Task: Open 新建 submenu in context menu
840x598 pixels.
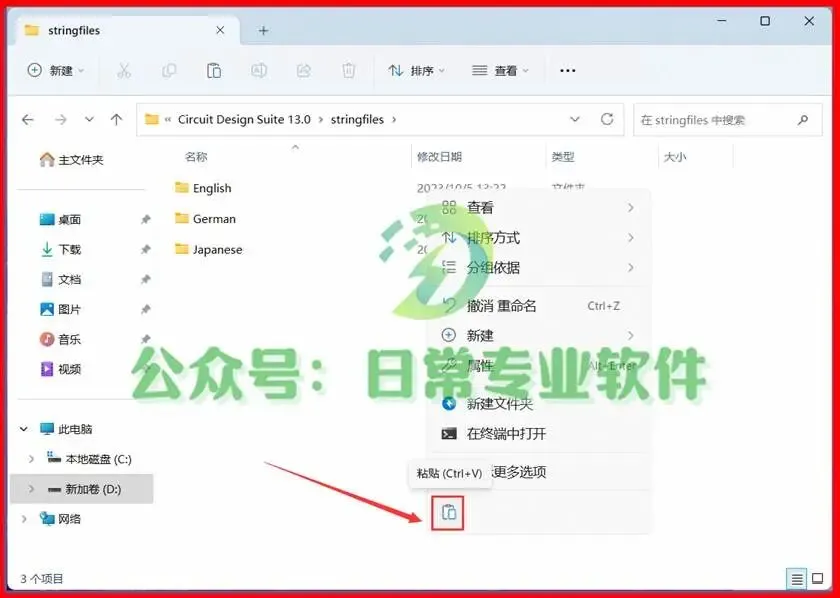Action: click(538, 335)
